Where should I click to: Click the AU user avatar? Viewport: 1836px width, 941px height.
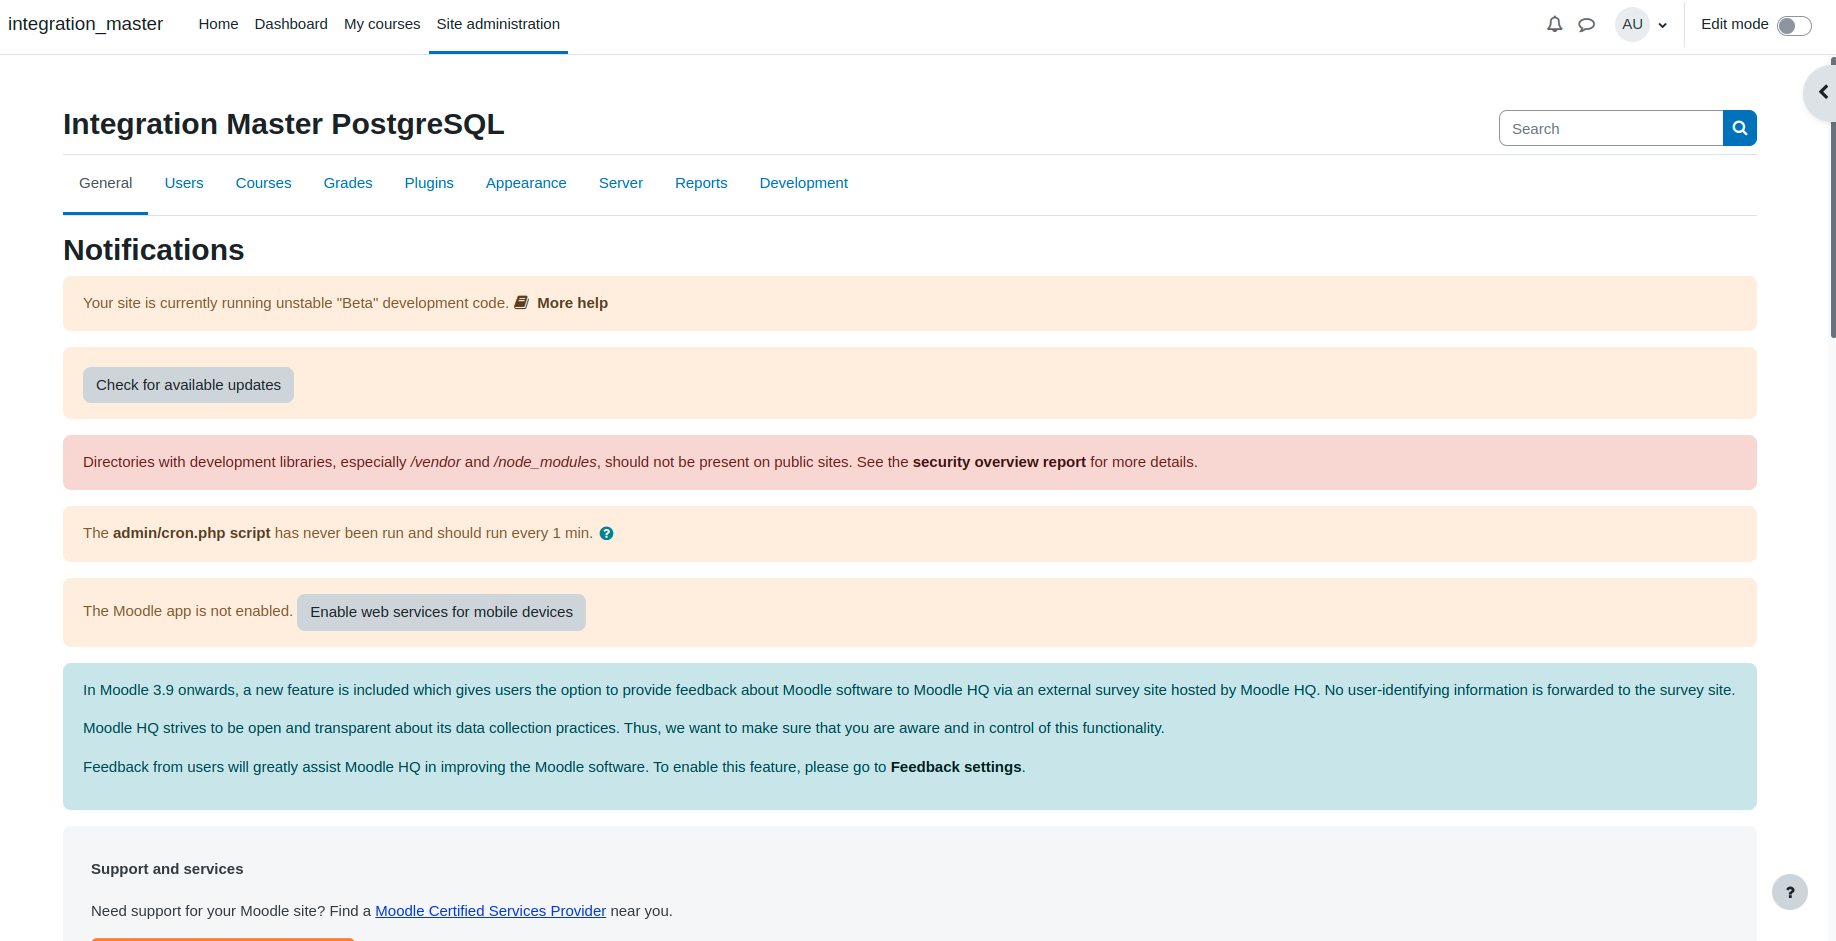point(1632,24)
